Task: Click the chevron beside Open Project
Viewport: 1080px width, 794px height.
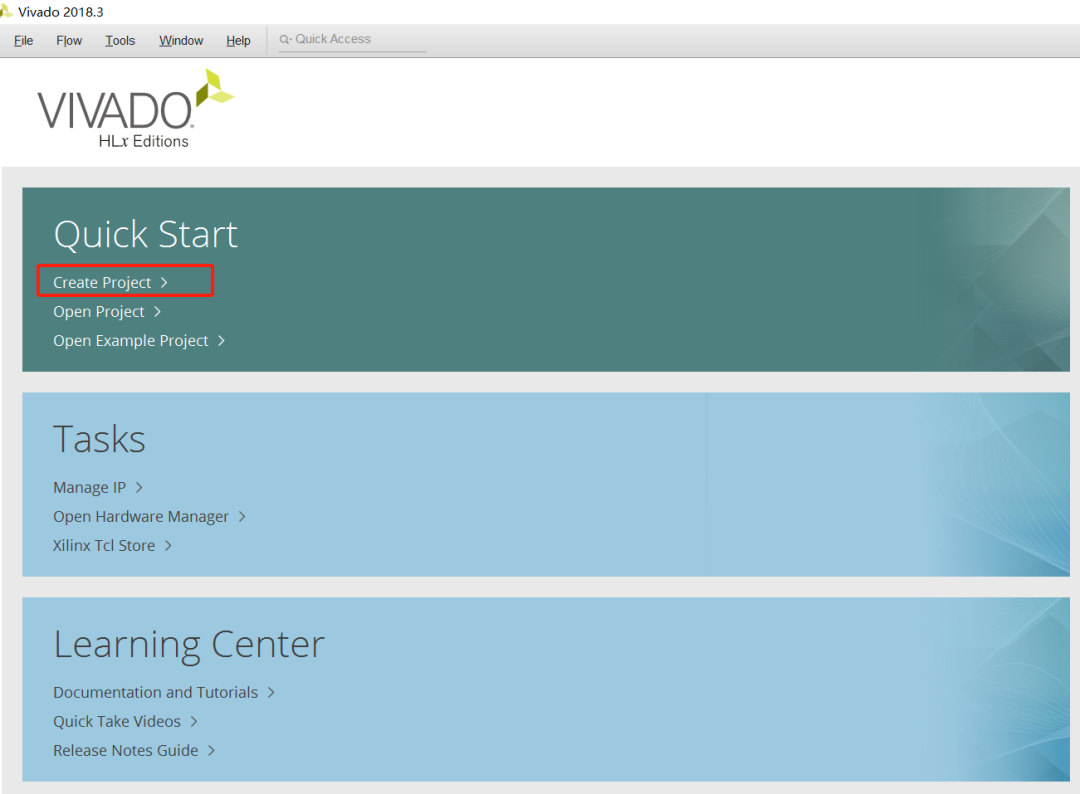Action: point(158,311)
